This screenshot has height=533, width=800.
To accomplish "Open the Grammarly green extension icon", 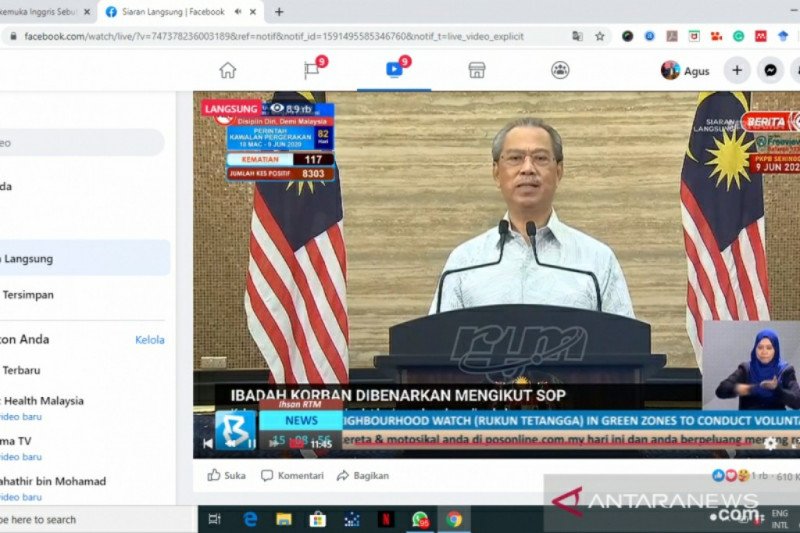I will [x=738, y=36].
